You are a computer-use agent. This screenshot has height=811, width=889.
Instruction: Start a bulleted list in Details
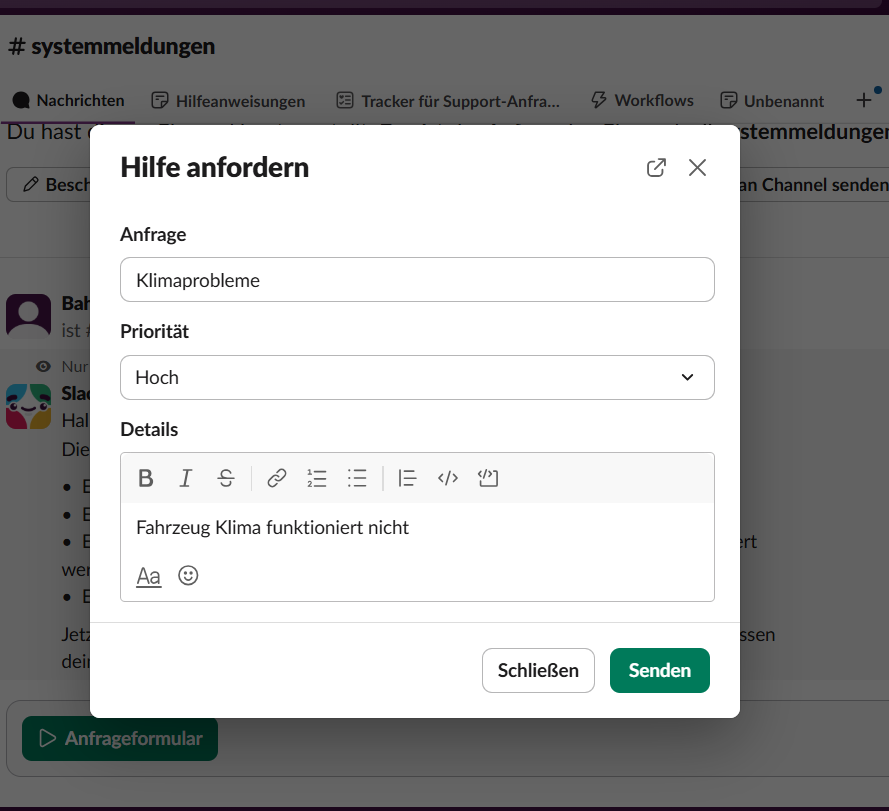[x=357, y=478]
